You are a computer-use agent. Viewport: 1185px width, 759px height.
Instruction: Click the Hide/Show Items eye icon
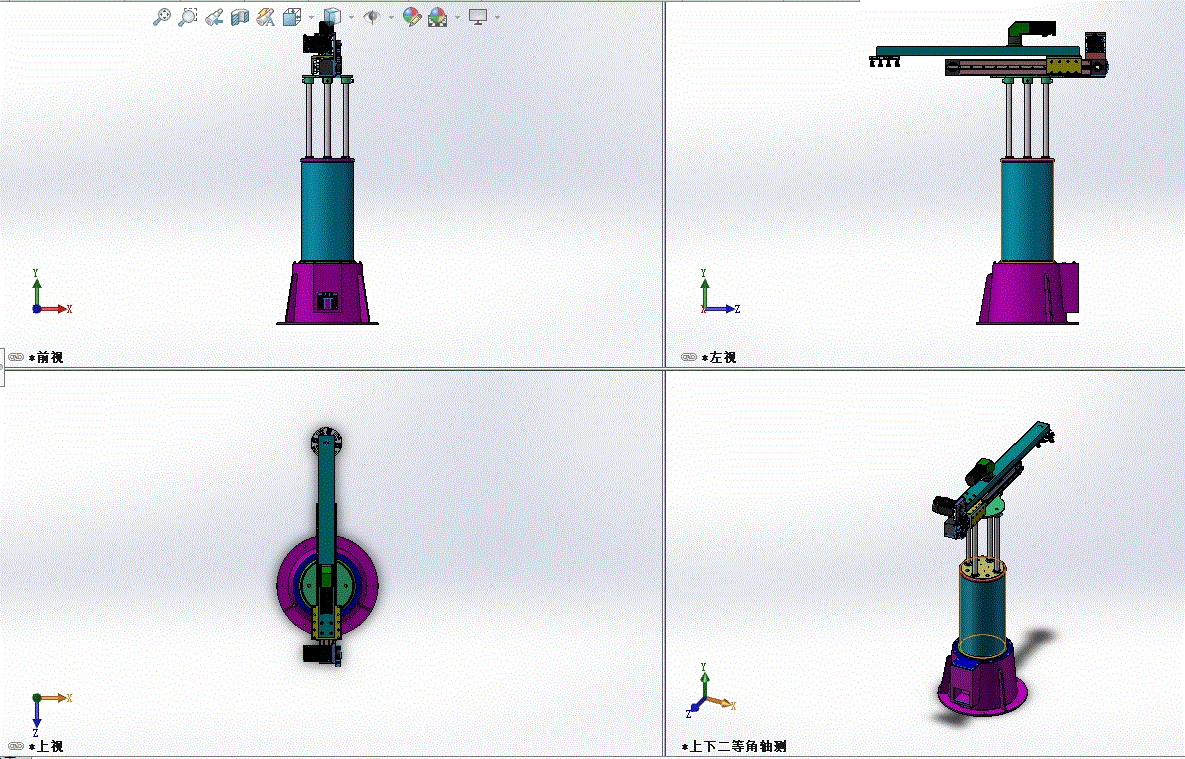(x=371, y=17)
